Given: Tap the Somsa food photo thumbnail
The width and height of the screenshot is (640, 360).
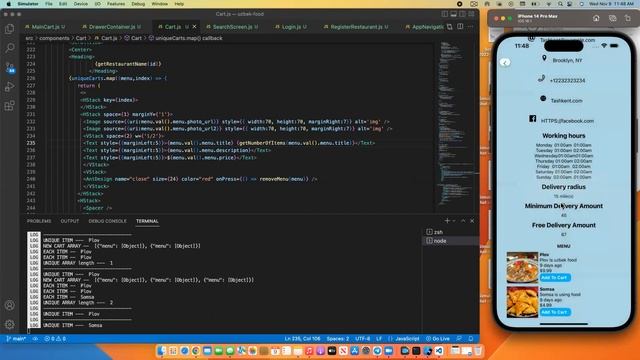Looking at the screenshot, I should tap(522, 302).
